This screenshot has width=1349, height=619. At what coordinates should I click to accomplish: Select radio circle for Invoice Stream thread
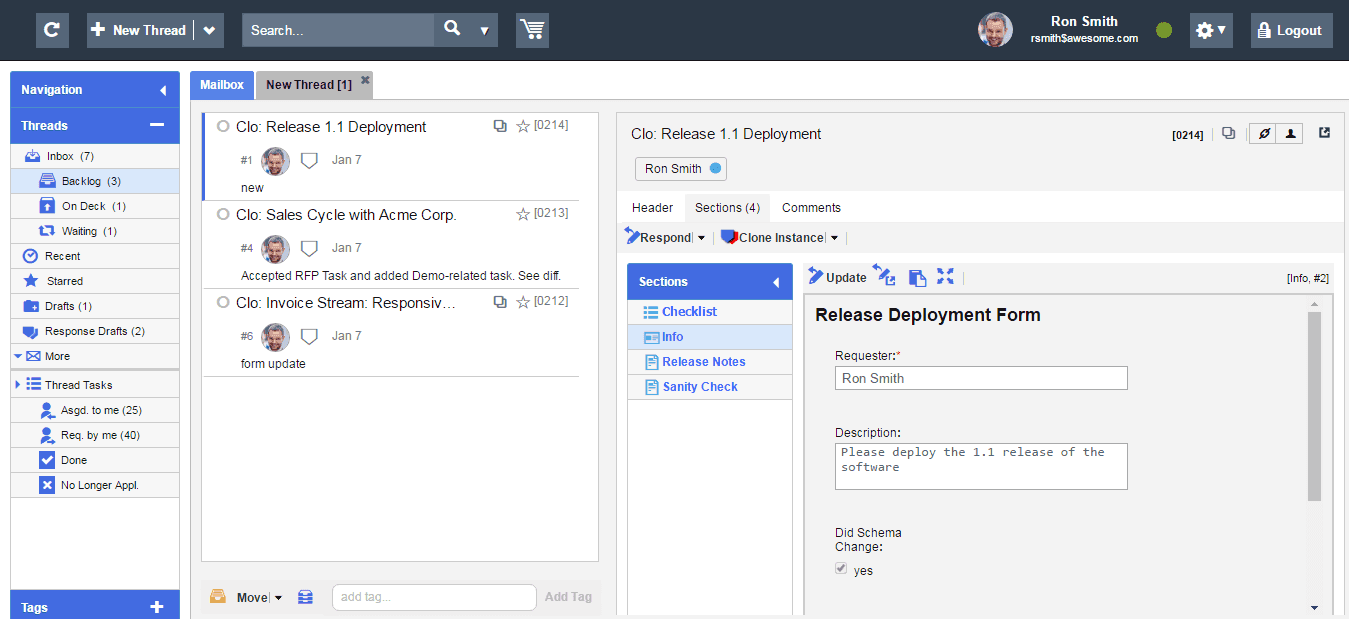pyautogui.click(x=223, y=303)
